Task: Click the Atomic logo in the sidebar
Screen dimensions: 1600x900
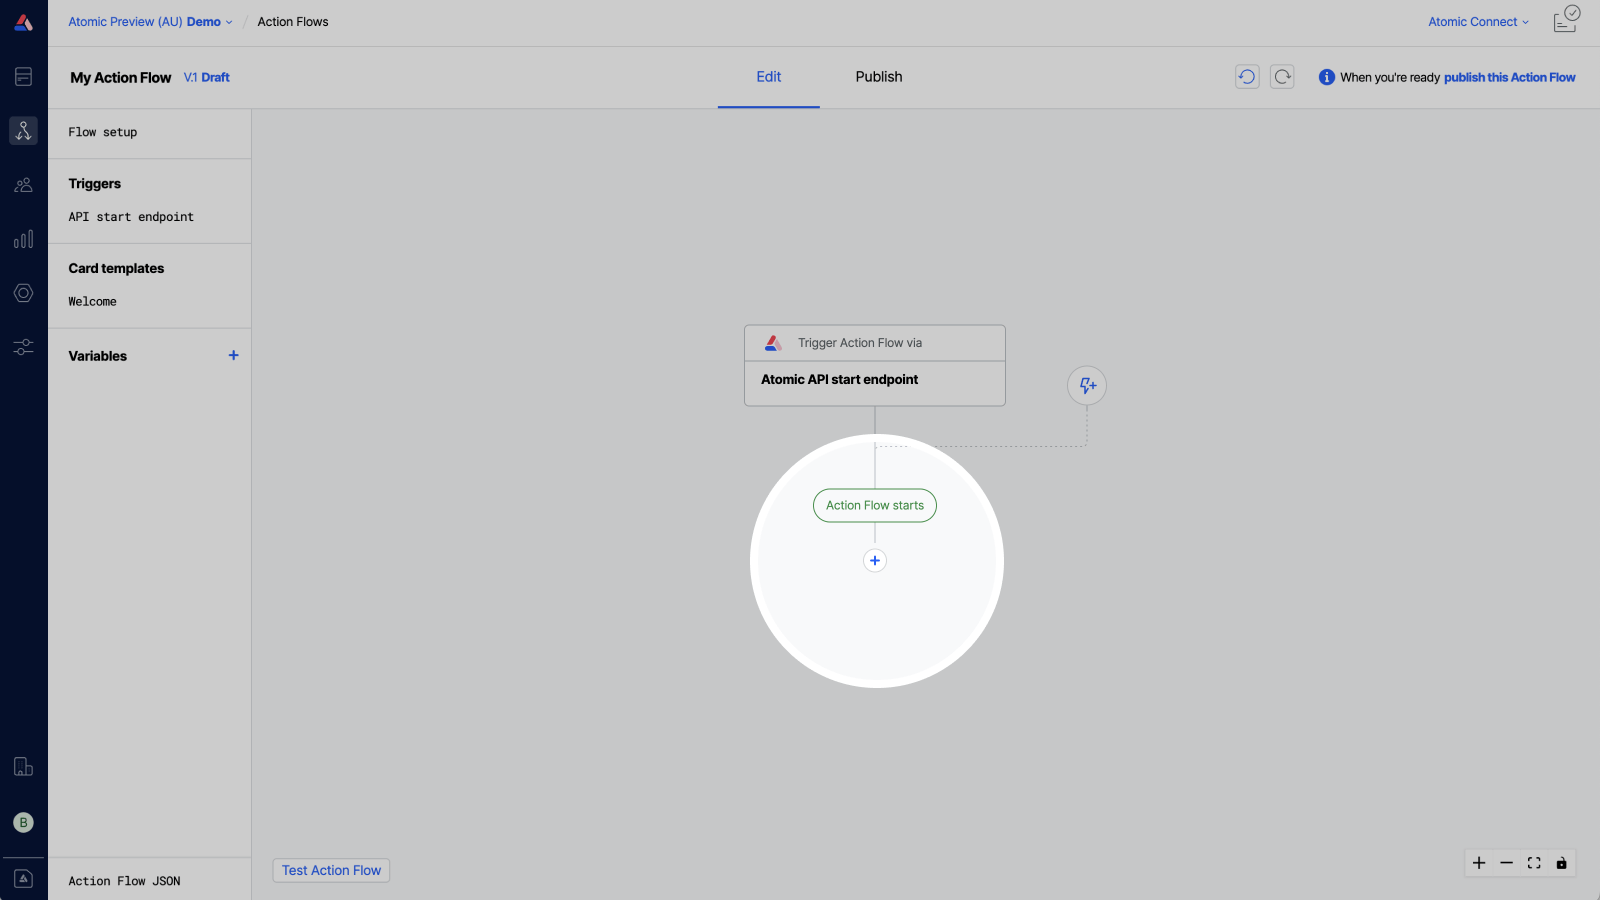Action: click(x=24, y=22)
